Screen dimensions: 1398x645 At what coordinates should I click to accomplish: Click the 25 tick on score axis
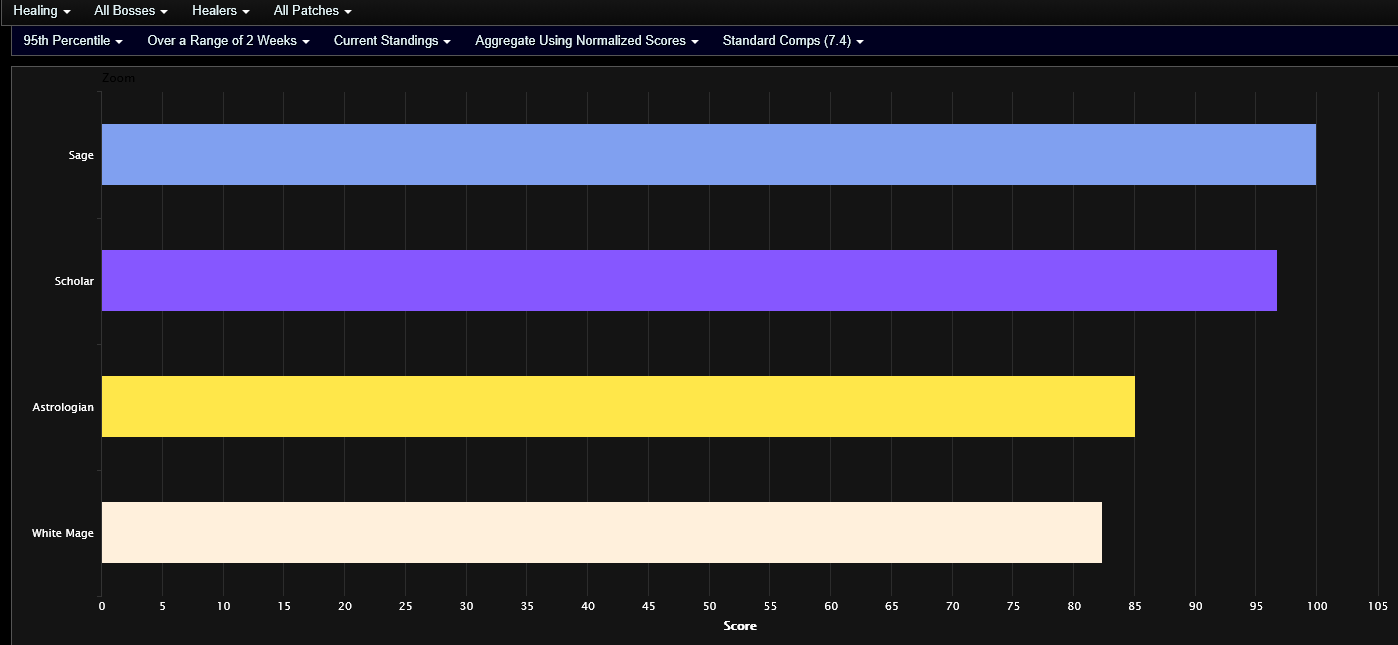tap(405, 606)
